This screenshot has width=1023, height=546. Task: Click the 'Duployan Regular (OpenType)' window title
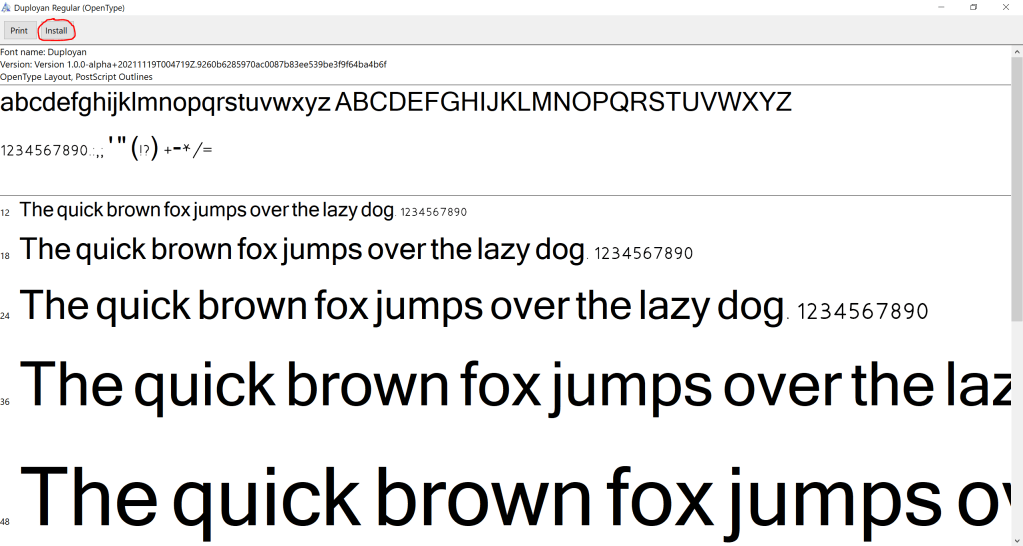pyautogui.click(x=69, y=7)
